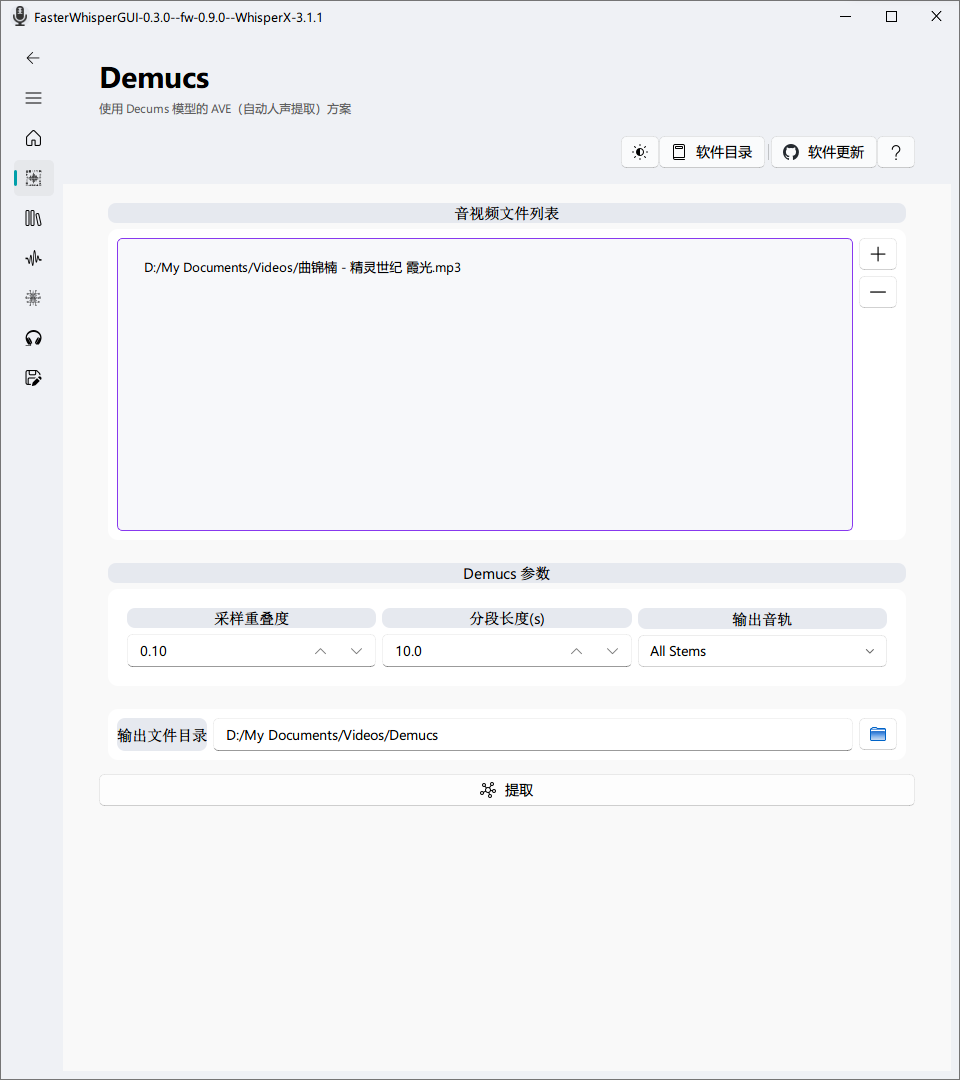Decrease 采样重叠度 value with down arrow
960x1080 pixels.
click(x=356, y=652)
